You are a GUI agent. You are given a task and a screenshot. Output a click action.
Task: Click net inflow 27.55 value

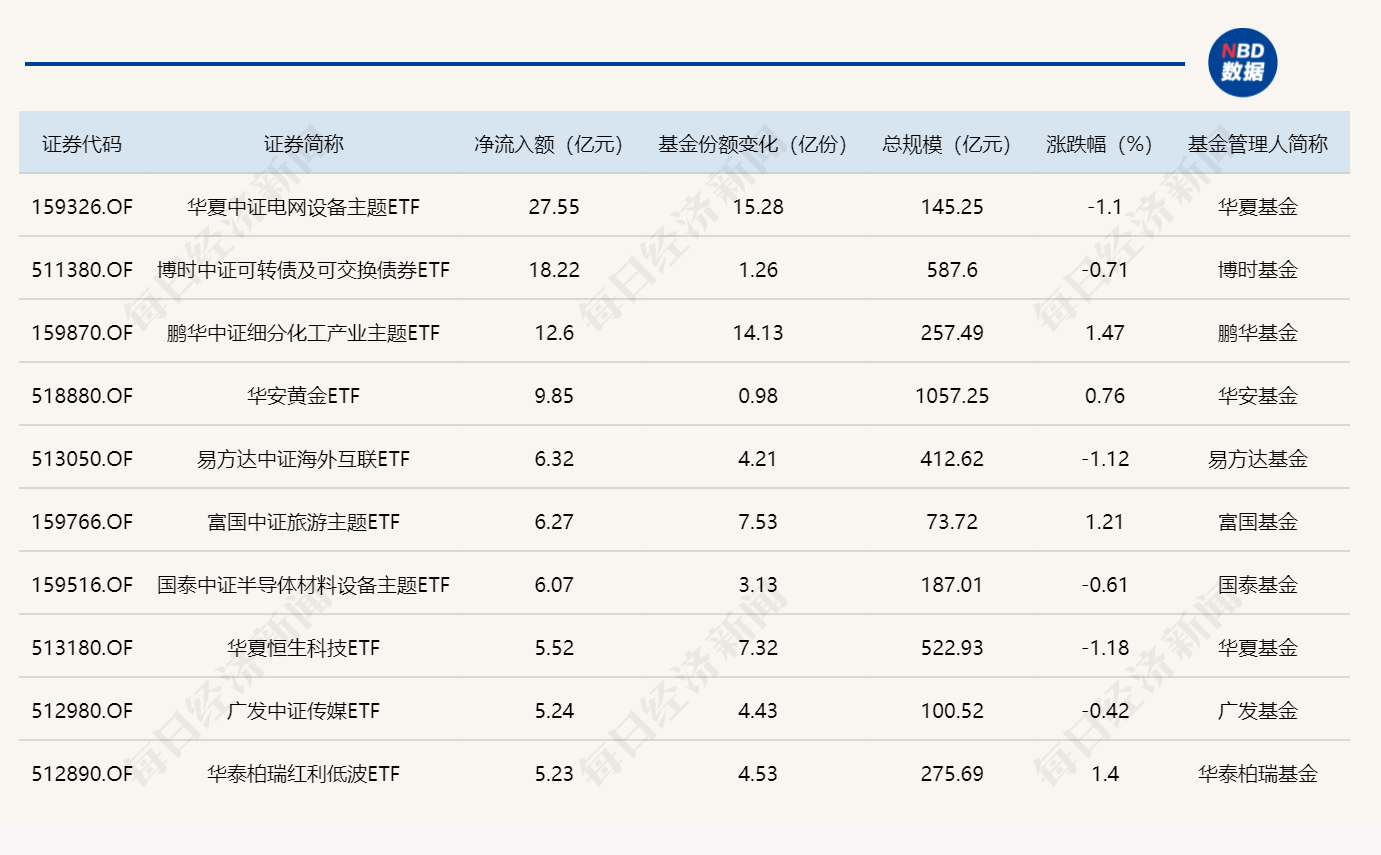pos(552,207)
